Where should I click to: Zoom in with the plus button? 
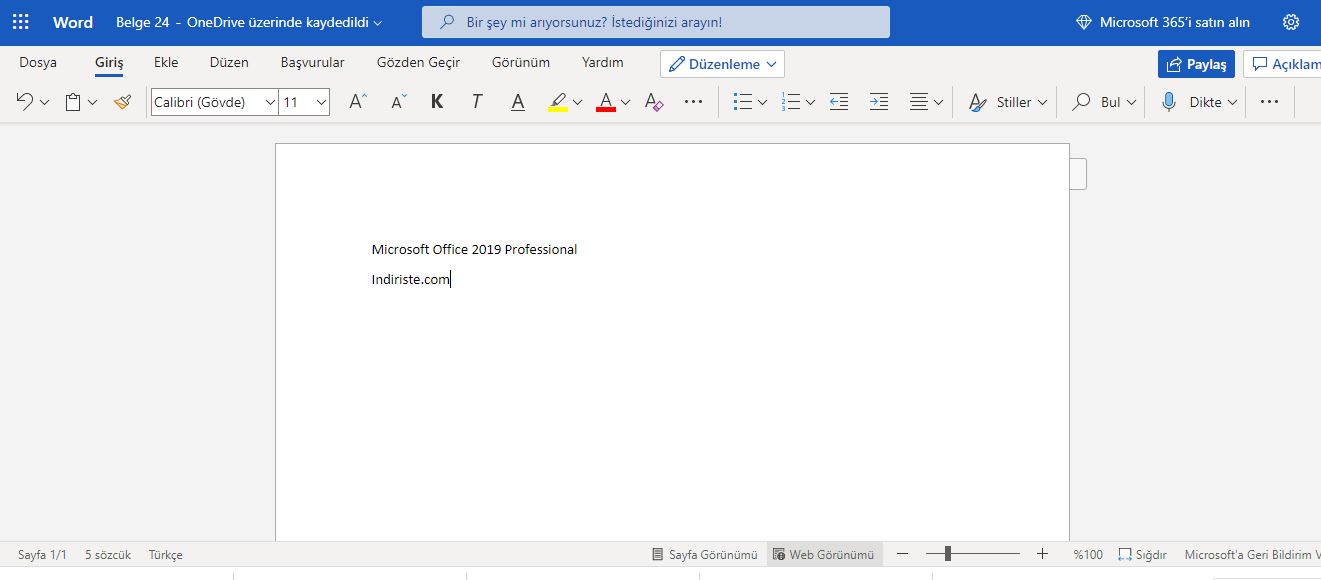(1042, 554)
